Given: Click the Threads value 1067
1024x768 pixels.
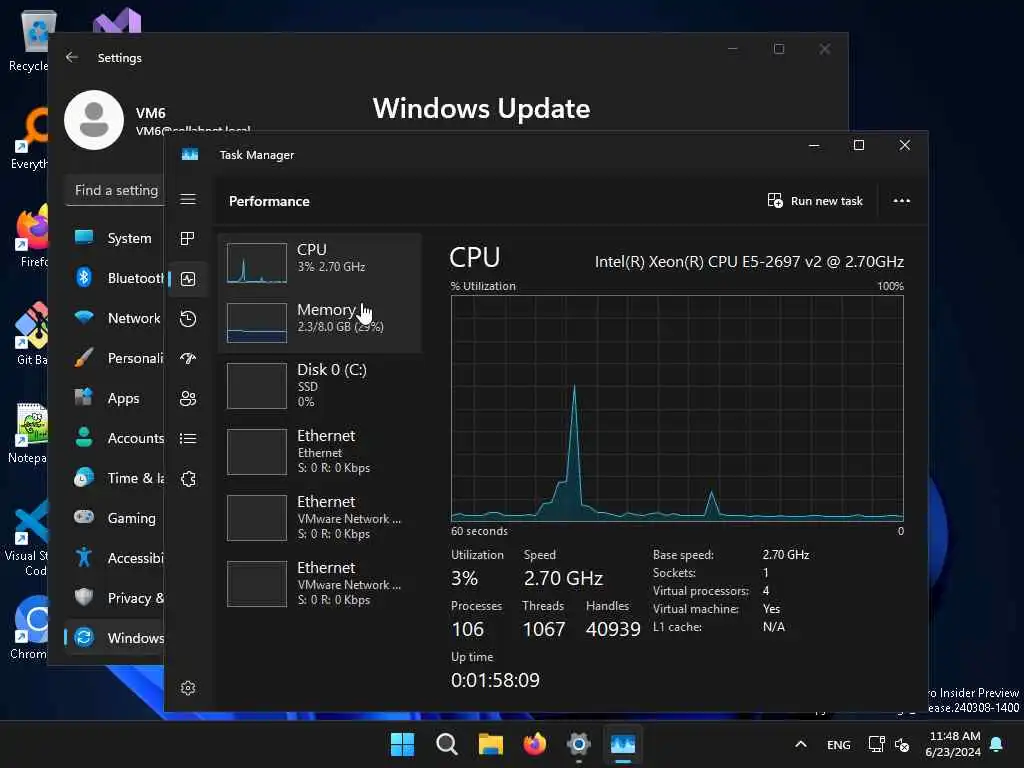Looking at the screenshot, I should 543,629.
